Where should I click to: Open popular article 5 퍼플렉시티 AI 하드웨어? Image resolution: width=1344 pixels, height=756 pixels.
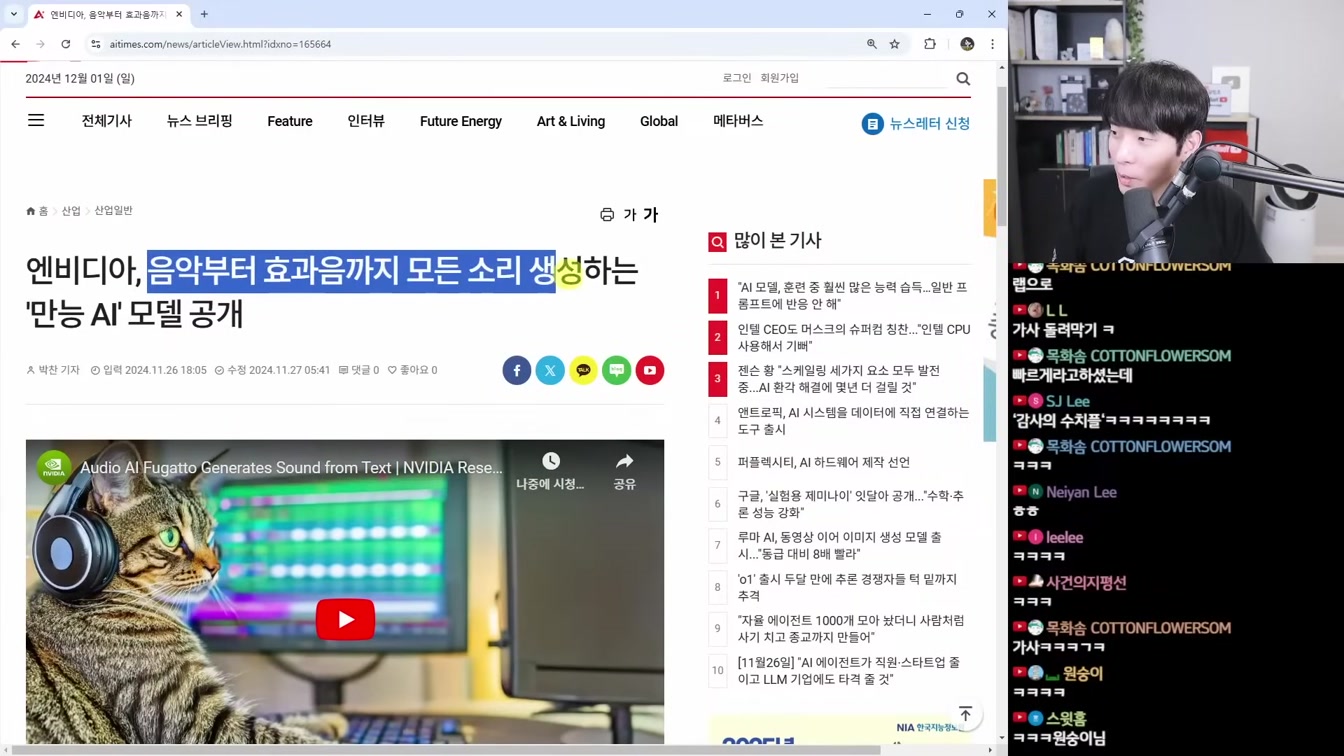coord(824,462)
